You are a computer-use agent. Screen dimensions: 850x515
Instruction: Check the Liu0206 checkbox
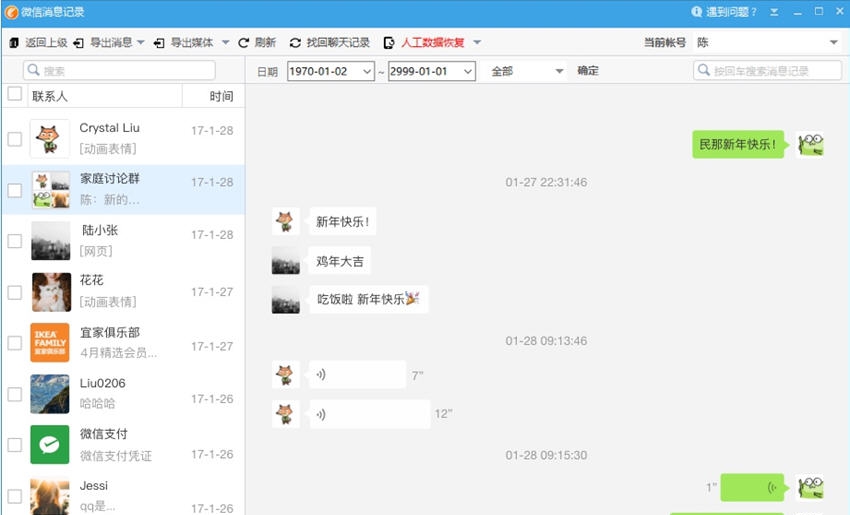(15, 394)
